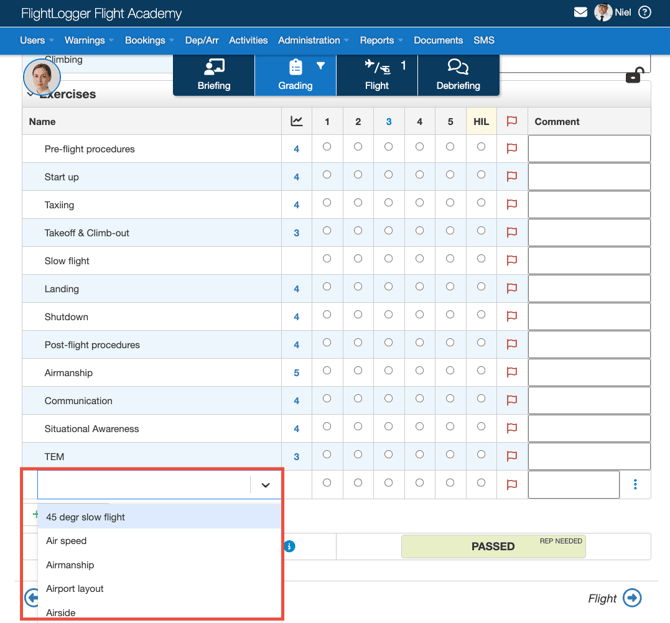
Task: Mark HIL for Slow flight
Action: click(x=481, y=259)
